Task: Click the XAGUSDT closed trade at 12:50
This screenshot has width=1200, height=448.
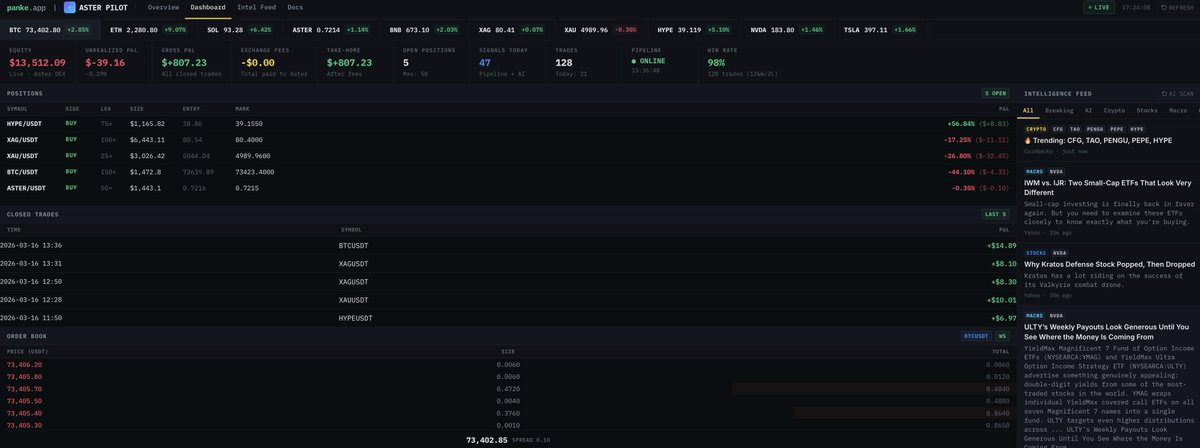Action: pos(508,282)
